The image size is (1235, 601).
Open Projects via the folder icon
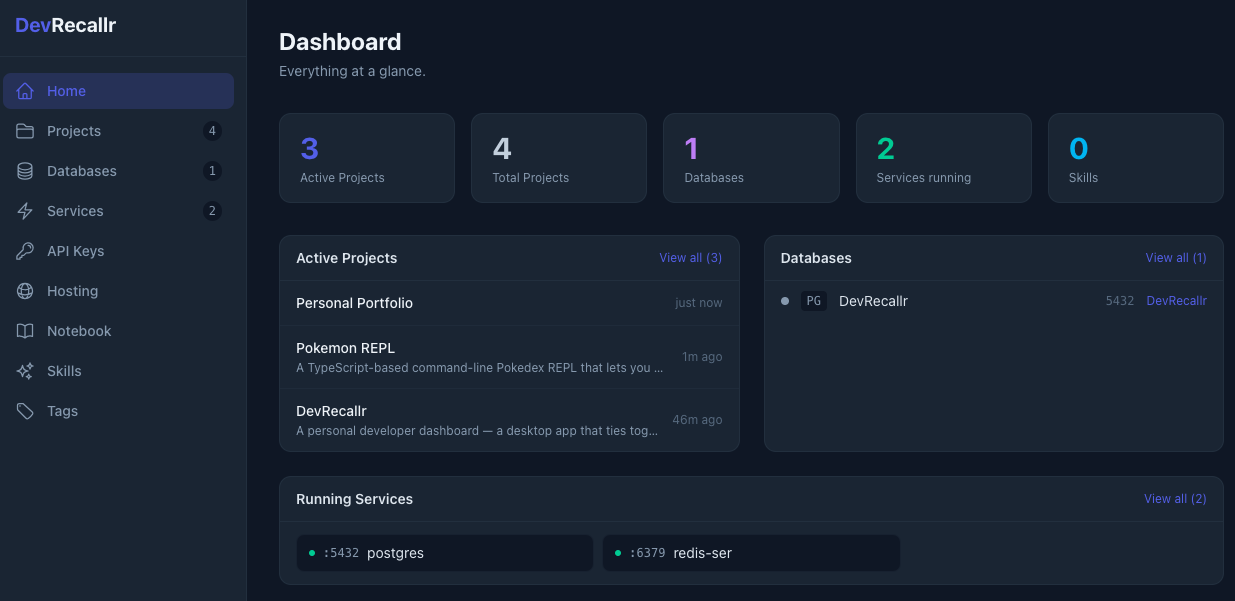(23, 131)
